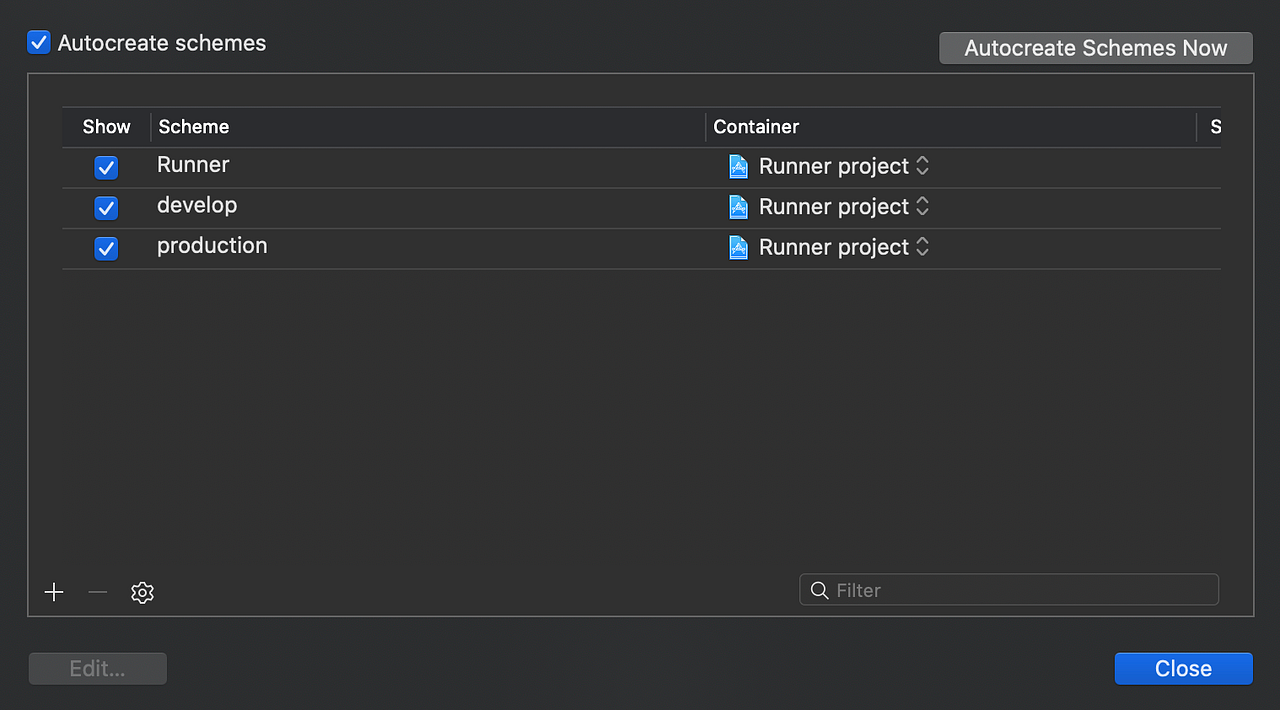Screen dimensions: 1280x710
Task: Select the production scheme name
Action: click(212, 246)
